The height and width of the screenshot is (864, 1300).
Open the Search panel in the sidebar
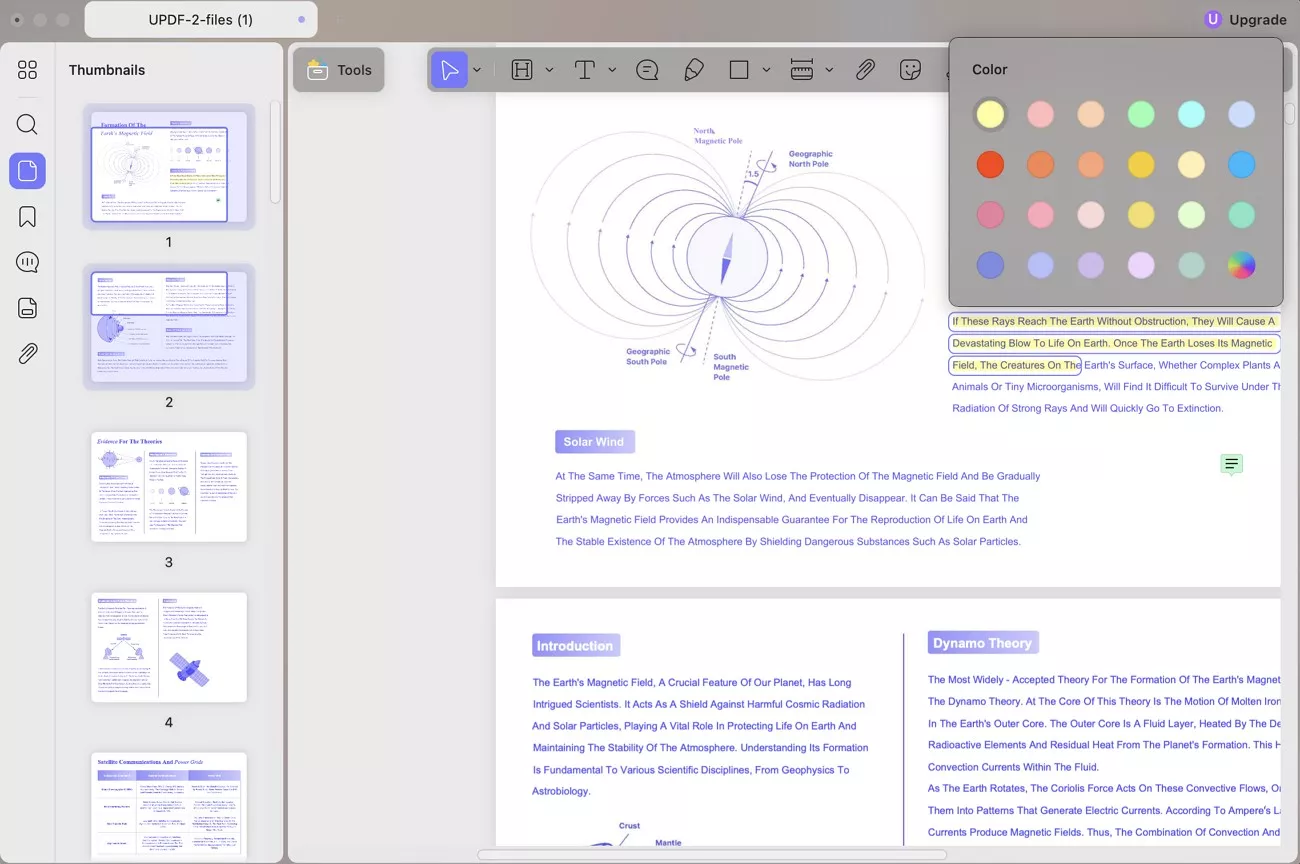(27, 124)
